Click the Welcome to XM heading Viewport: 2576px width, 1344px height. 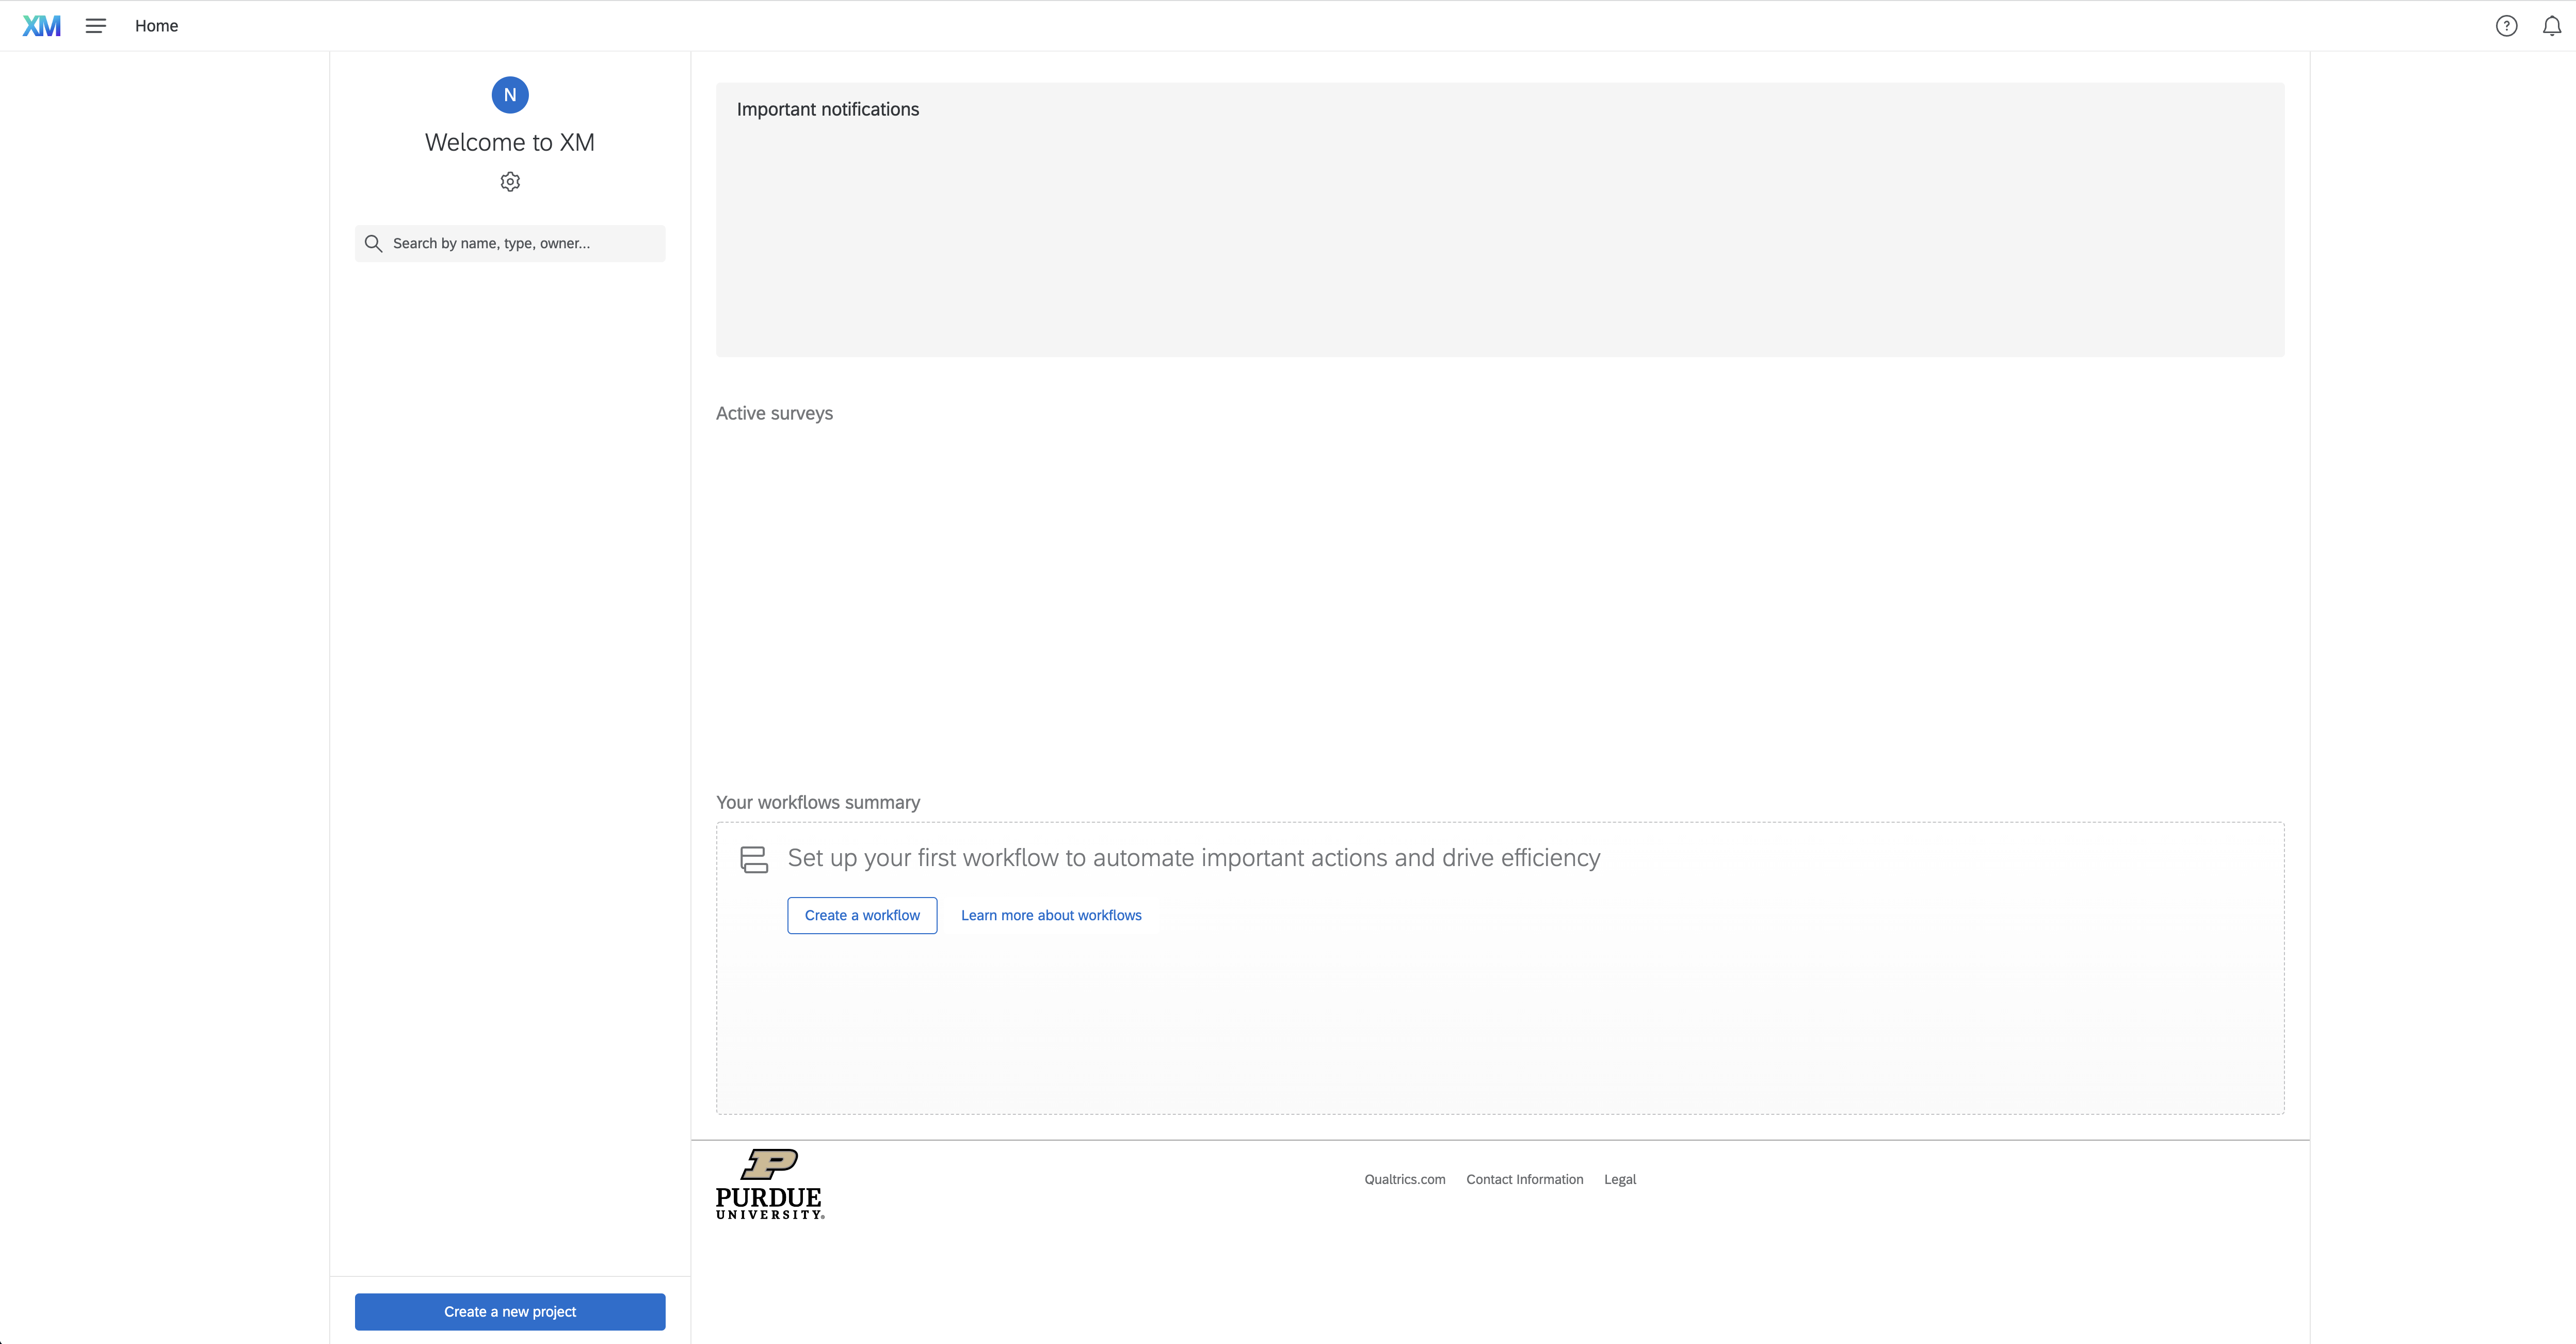[x=509, y=142]
